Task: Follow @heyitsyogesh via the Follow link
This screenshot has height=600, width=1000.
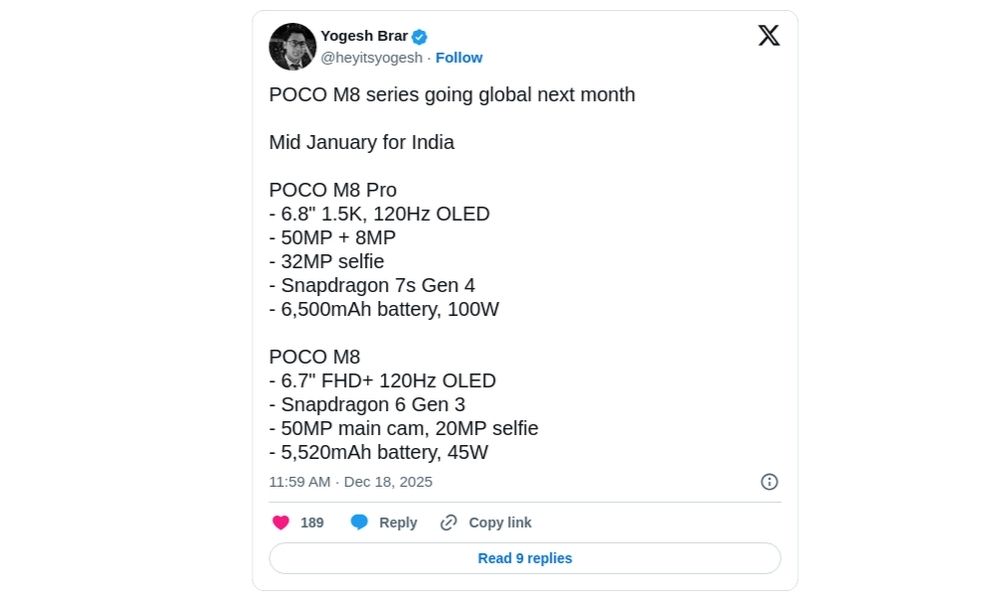Action: click(x=459, y=57)
